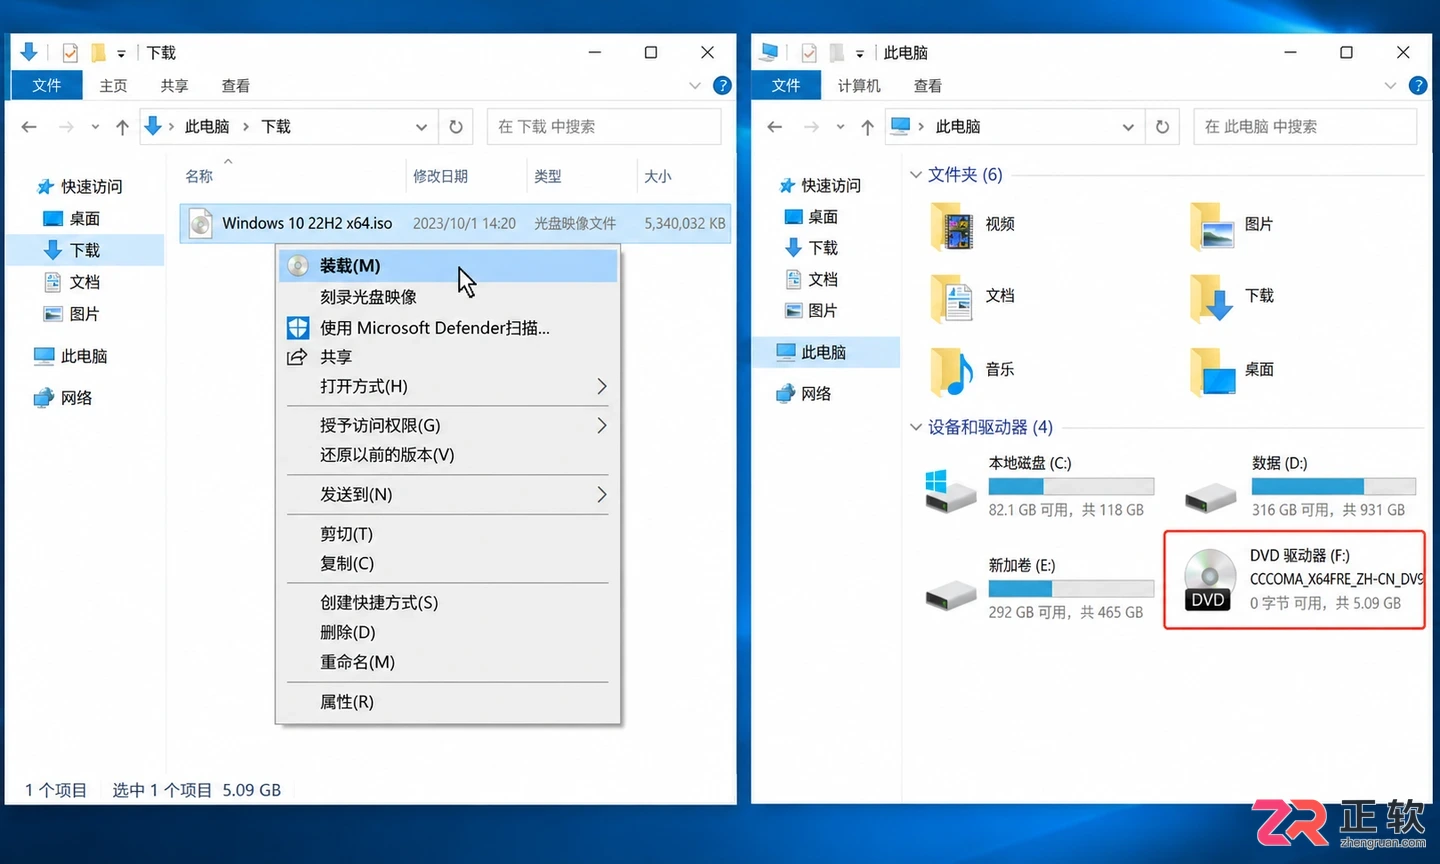Click properties quick-access icon in 下载 title bar
Screen dimensions: 1440x864
[x=70, y=53]
